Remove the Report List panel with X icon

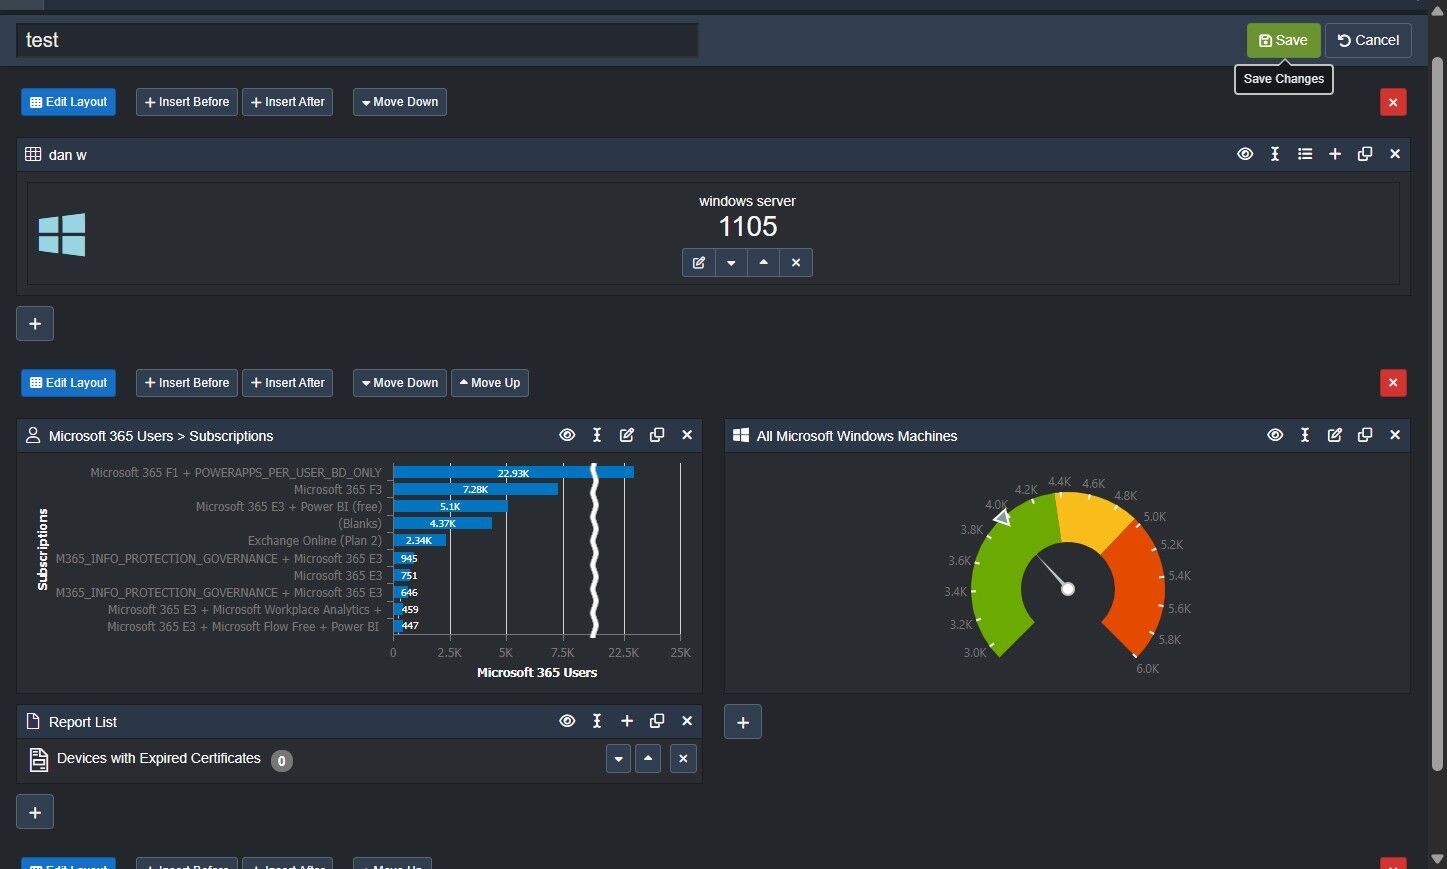(x=687, y=721)
